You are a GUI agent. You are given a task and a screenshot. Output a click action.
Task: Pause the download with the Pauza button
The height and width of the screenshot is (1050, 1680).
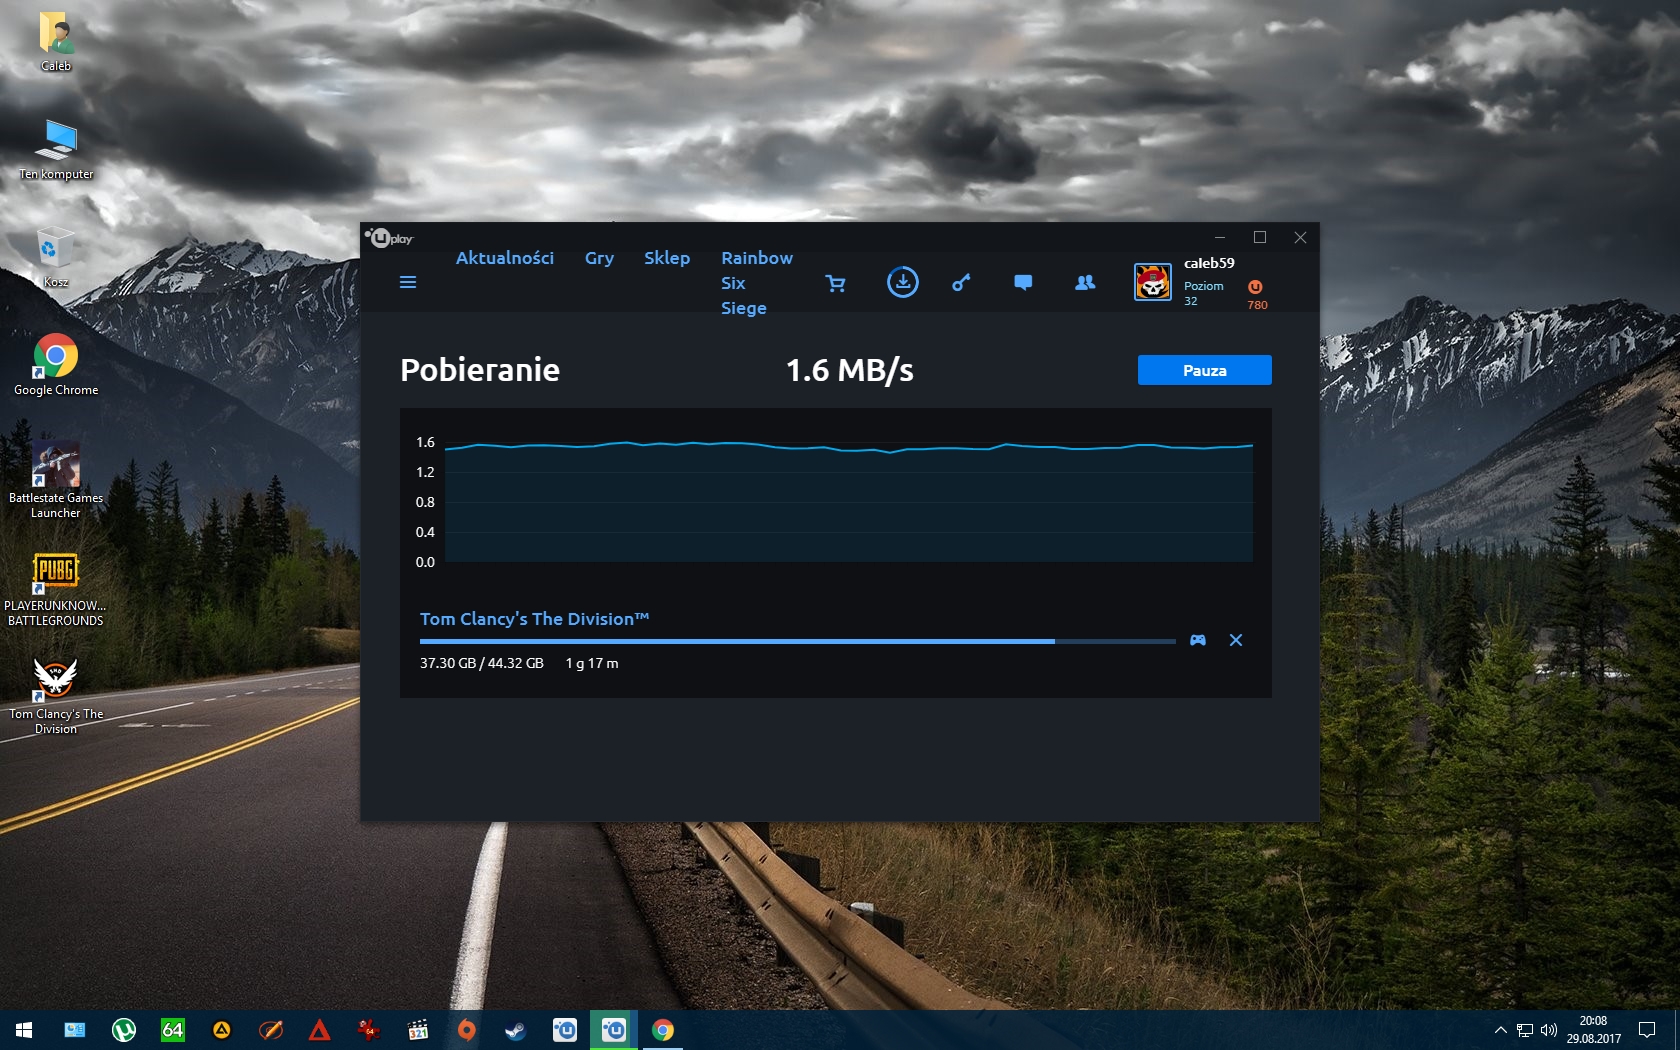pos(1205,370)
